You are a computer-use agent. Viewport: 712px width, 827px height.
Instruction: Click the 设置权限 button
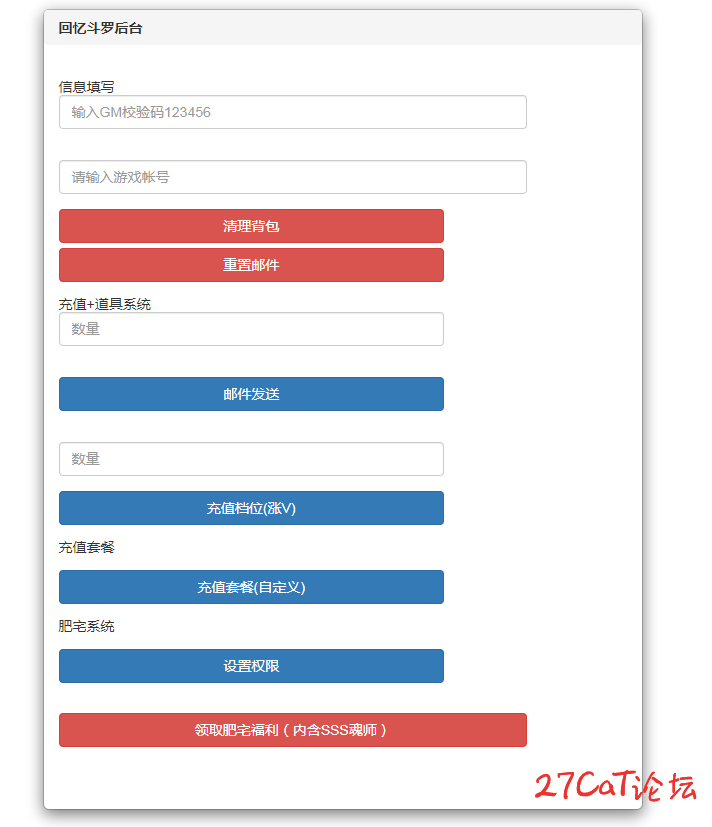click(251, 666)
